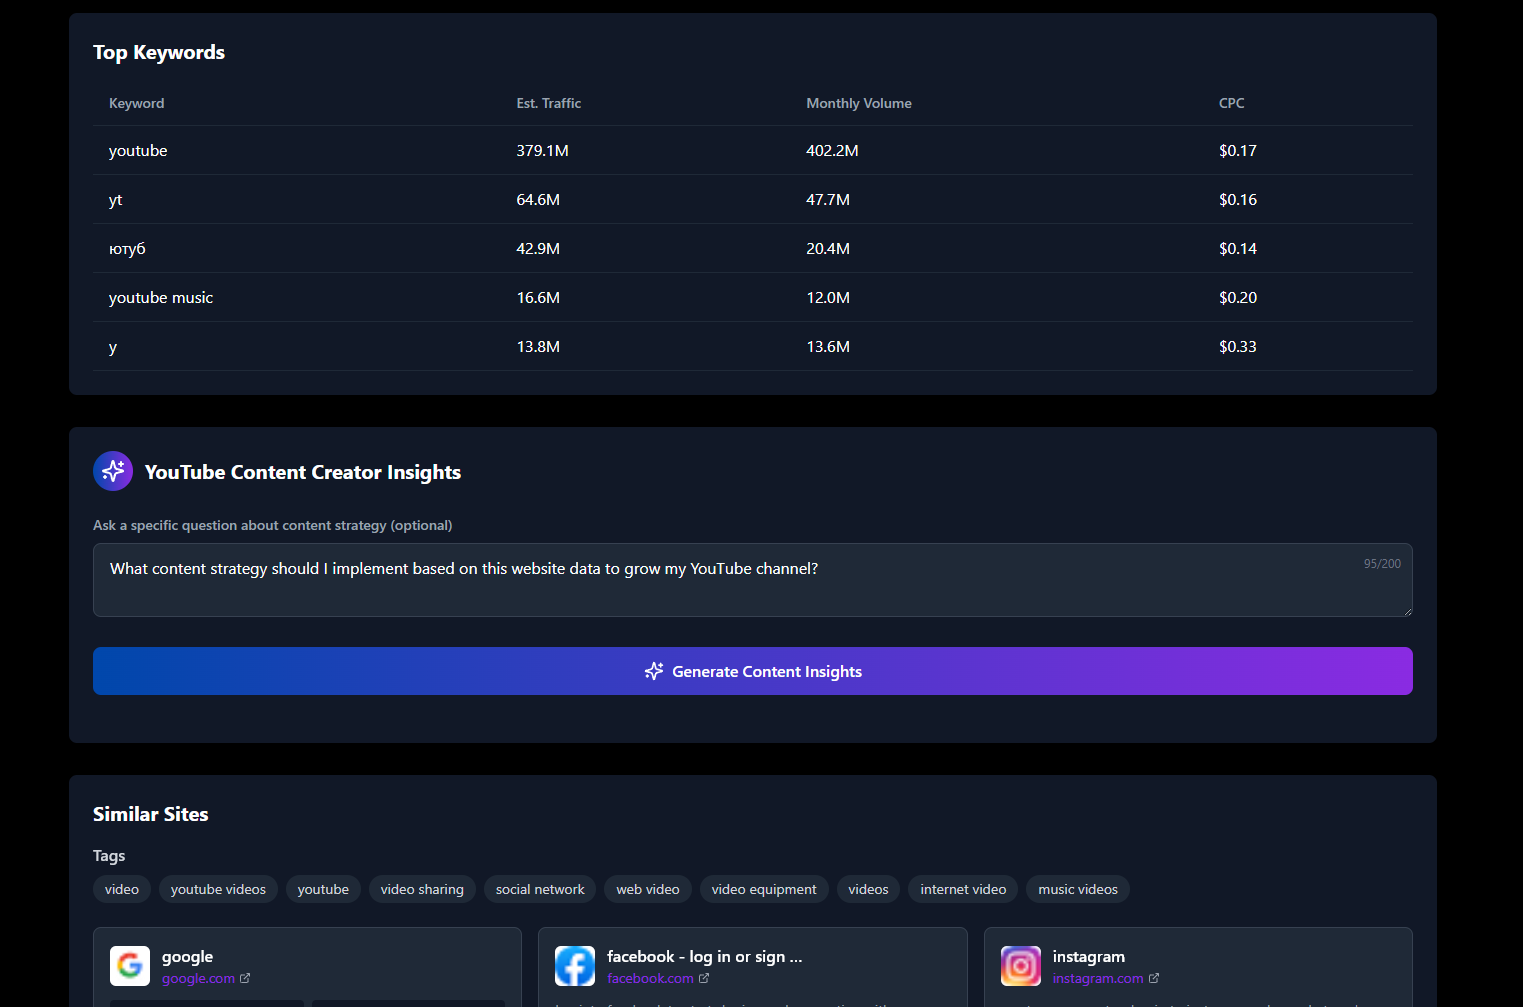Screen dimensions: 1523x1007
Task: Select the 'web video' tag
Action: [648, 889]
